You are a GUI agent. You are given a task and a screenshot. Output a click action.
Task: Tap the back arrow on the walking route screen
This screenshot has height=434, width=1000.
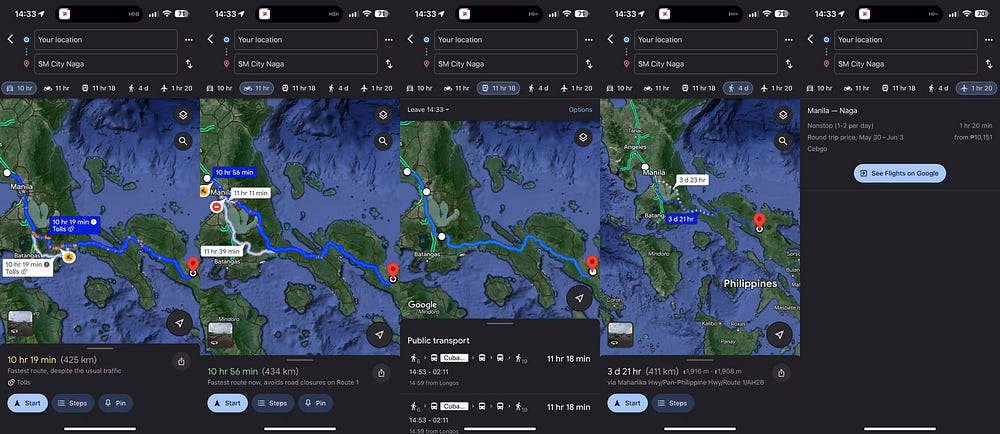[610, 40]
